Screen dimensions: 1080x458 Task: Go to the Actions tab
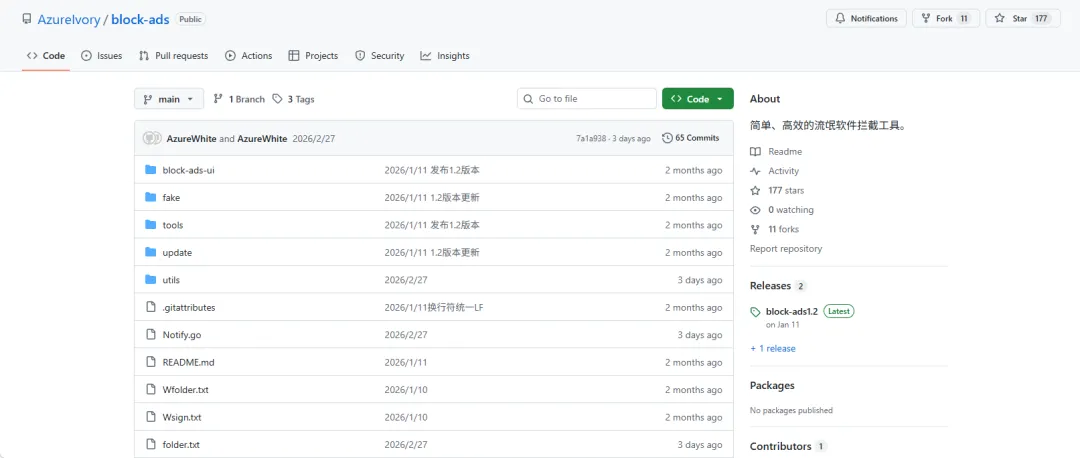(249, 56)
